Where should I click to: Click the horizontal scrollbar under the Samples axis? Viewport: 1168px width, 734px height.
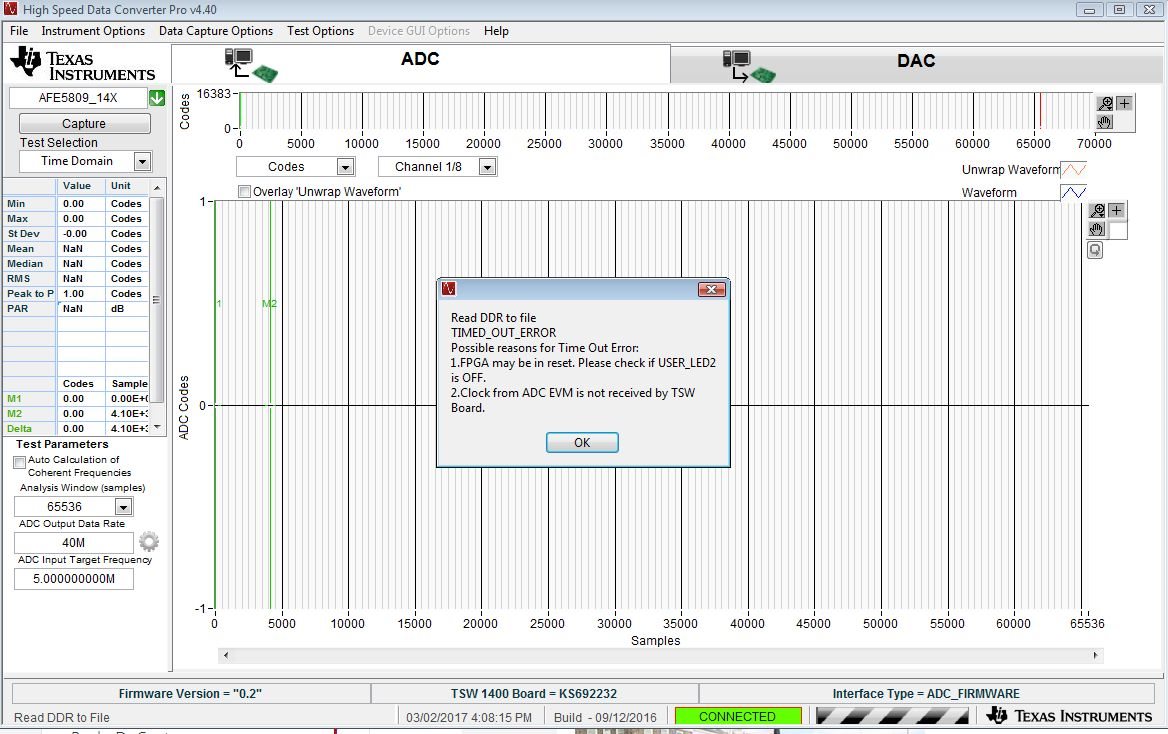pyautogui.click(x=661, y=655)
